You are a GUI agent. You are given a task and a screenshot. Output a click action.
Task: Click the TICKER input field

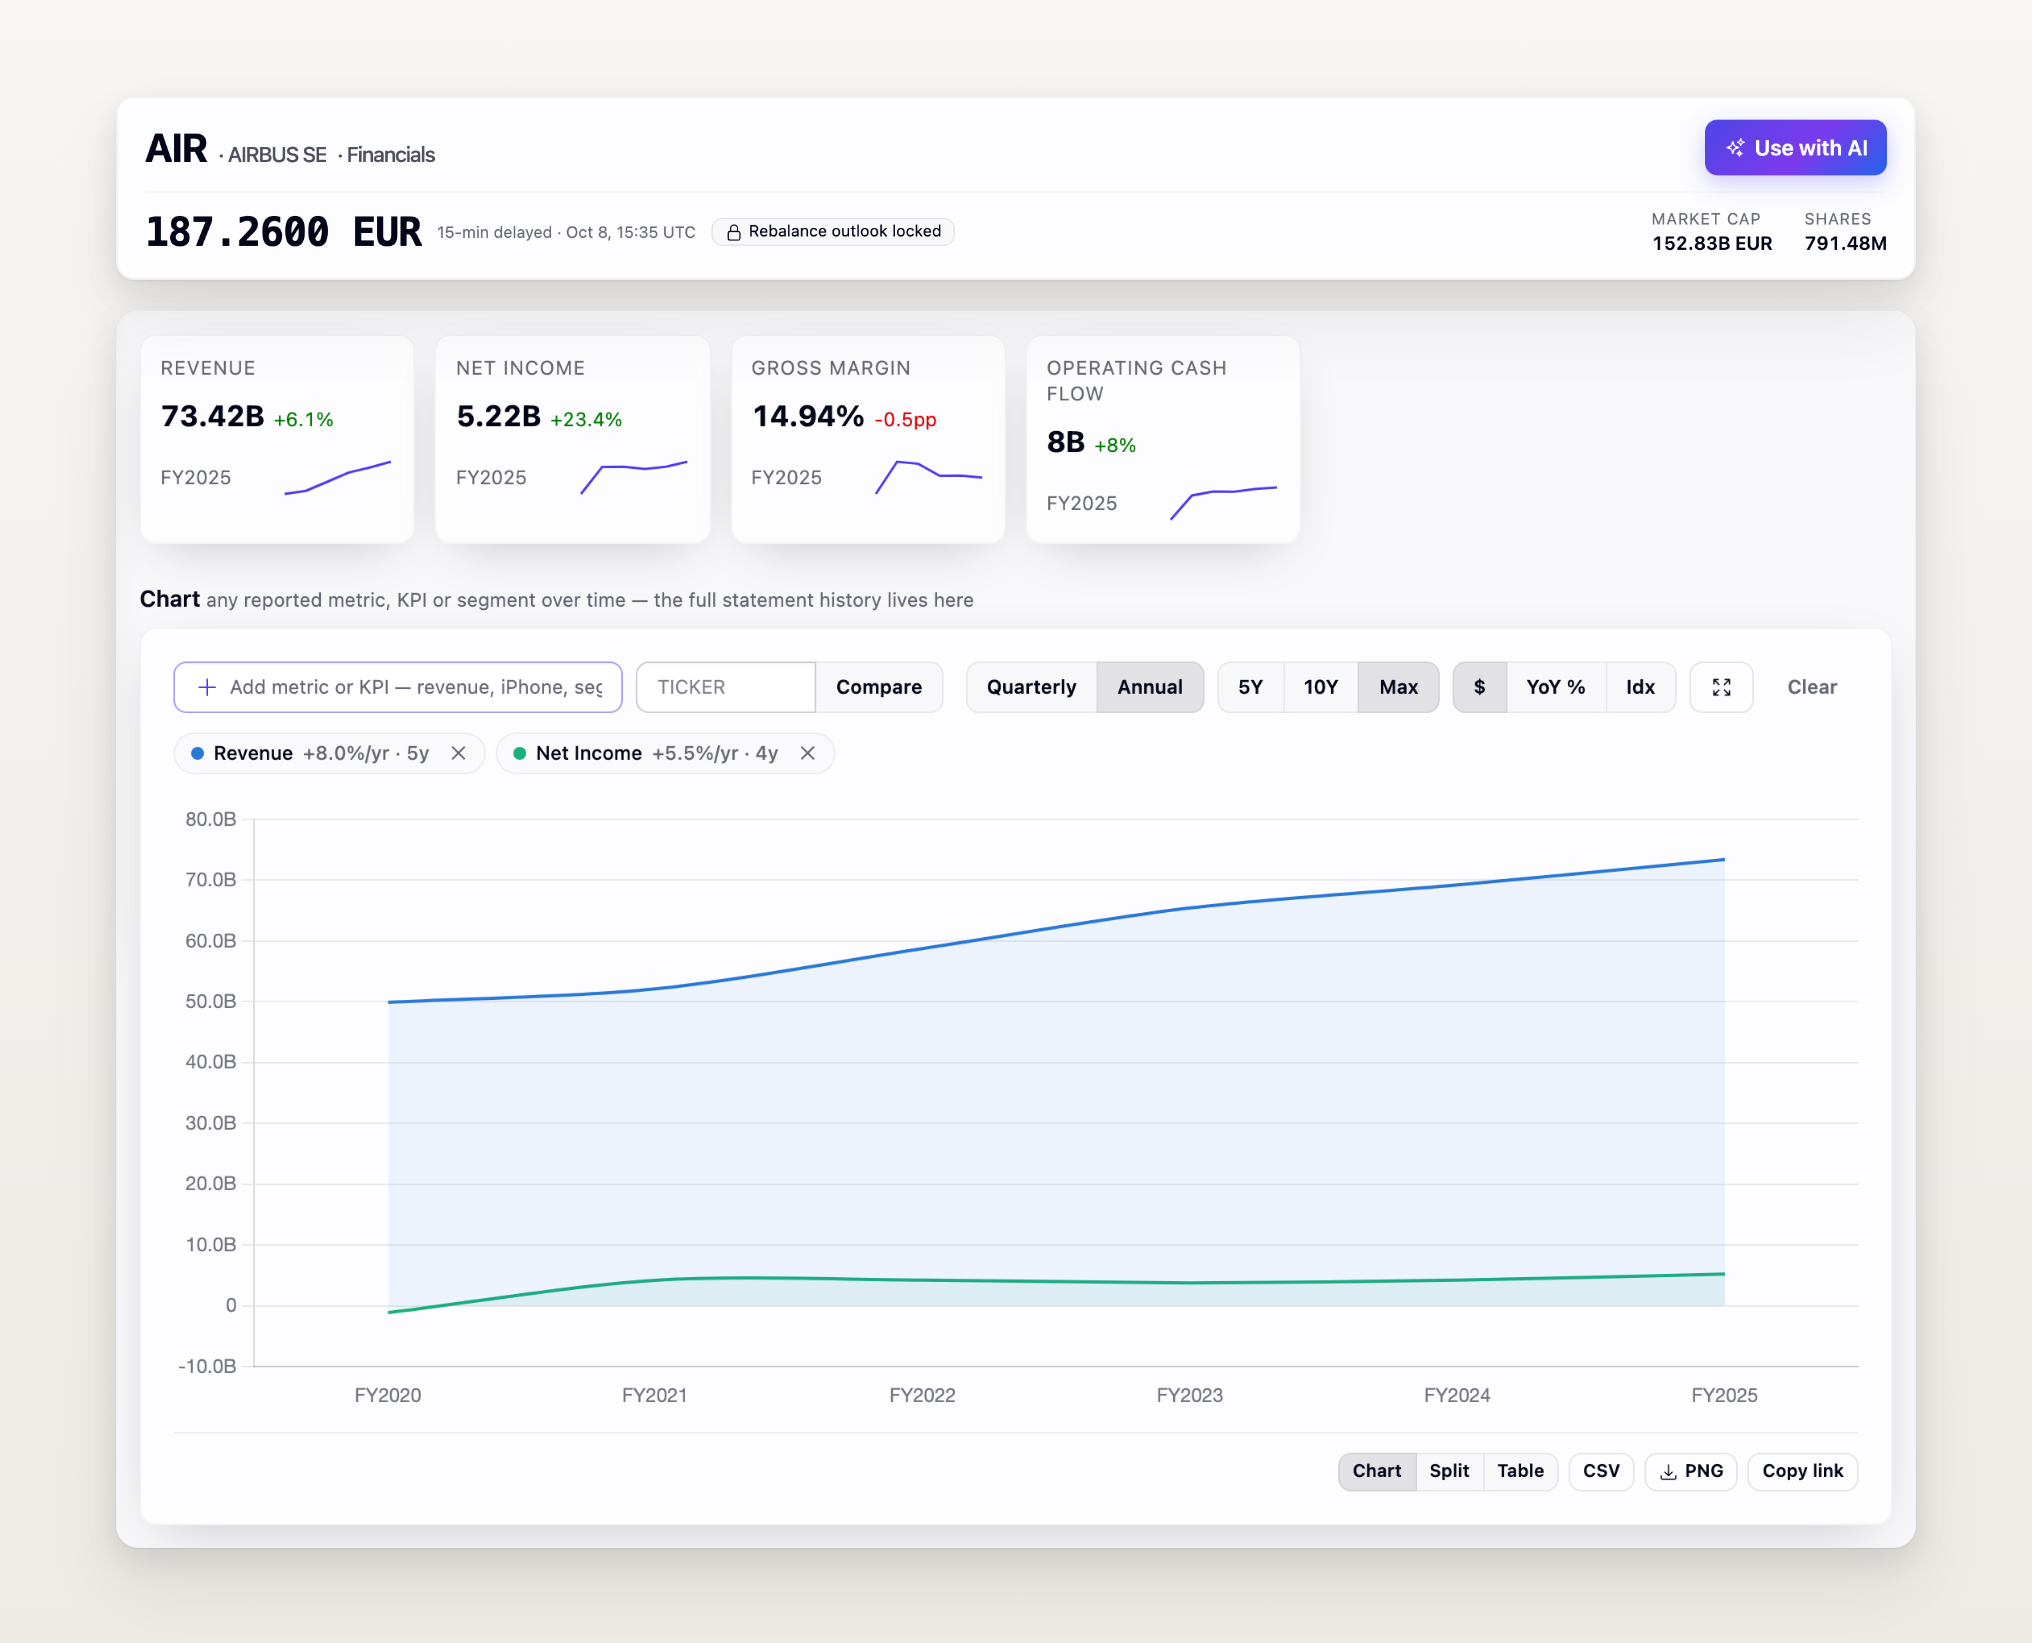(x=726, y=687)
